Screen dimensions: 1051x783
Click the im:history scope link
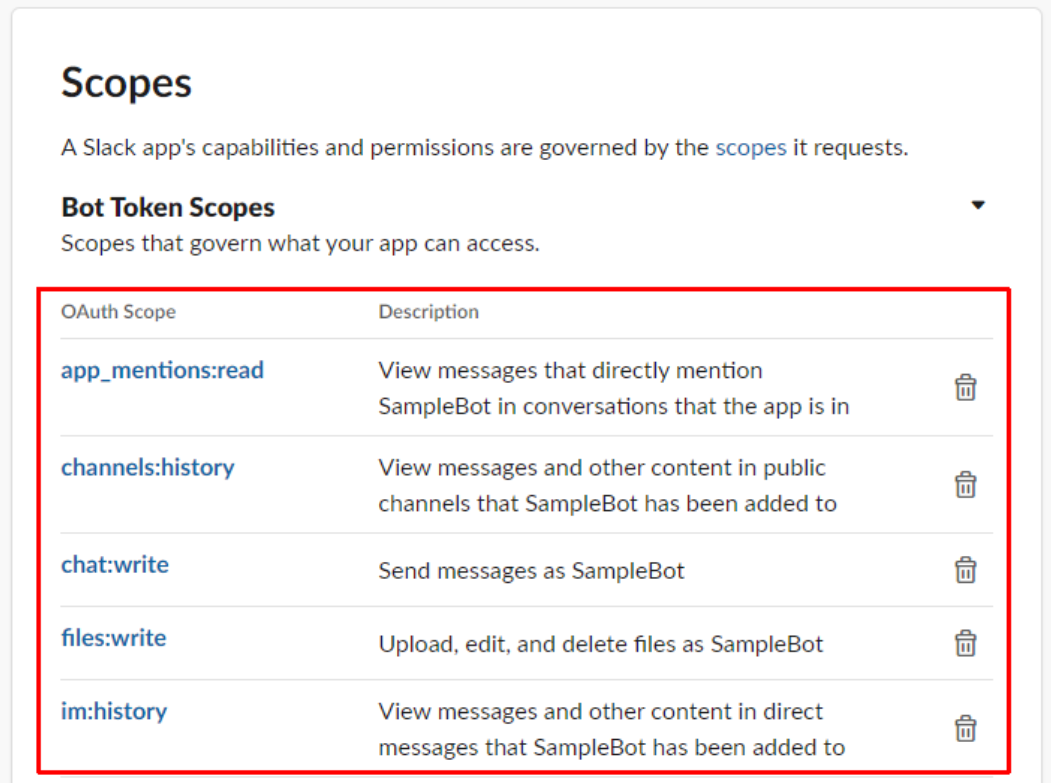click(x=113, y=712)
